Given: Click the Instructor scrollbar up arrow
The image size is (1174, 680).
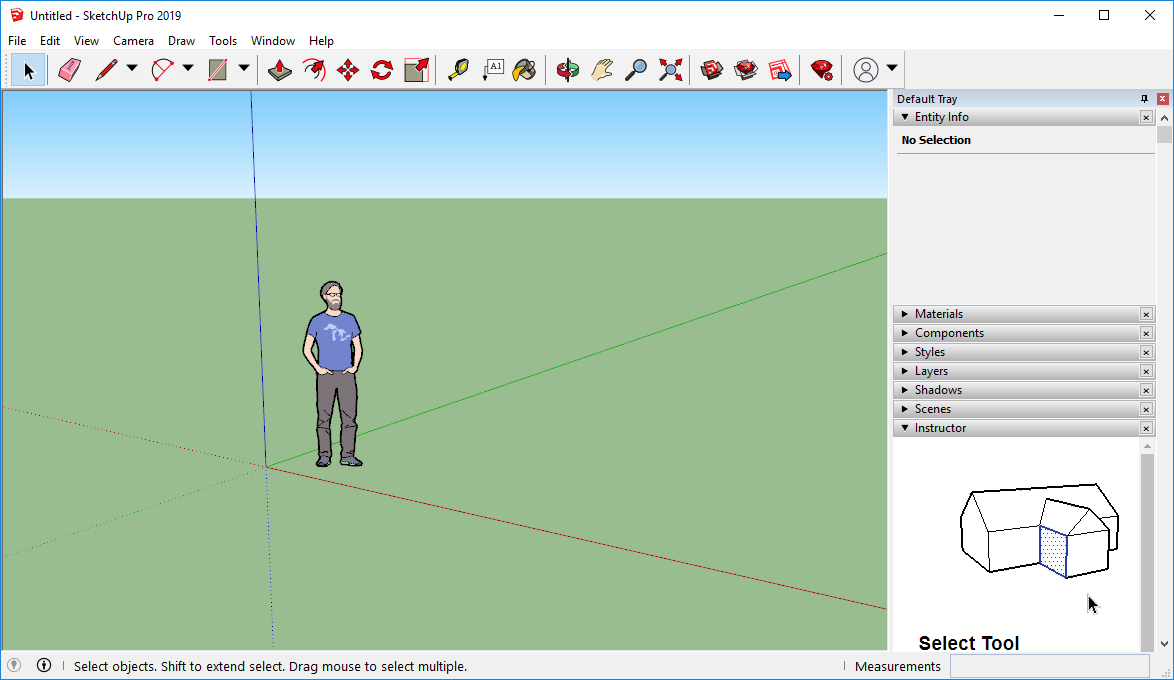Looking at the screenshot, I should [x=1147, y=446].
